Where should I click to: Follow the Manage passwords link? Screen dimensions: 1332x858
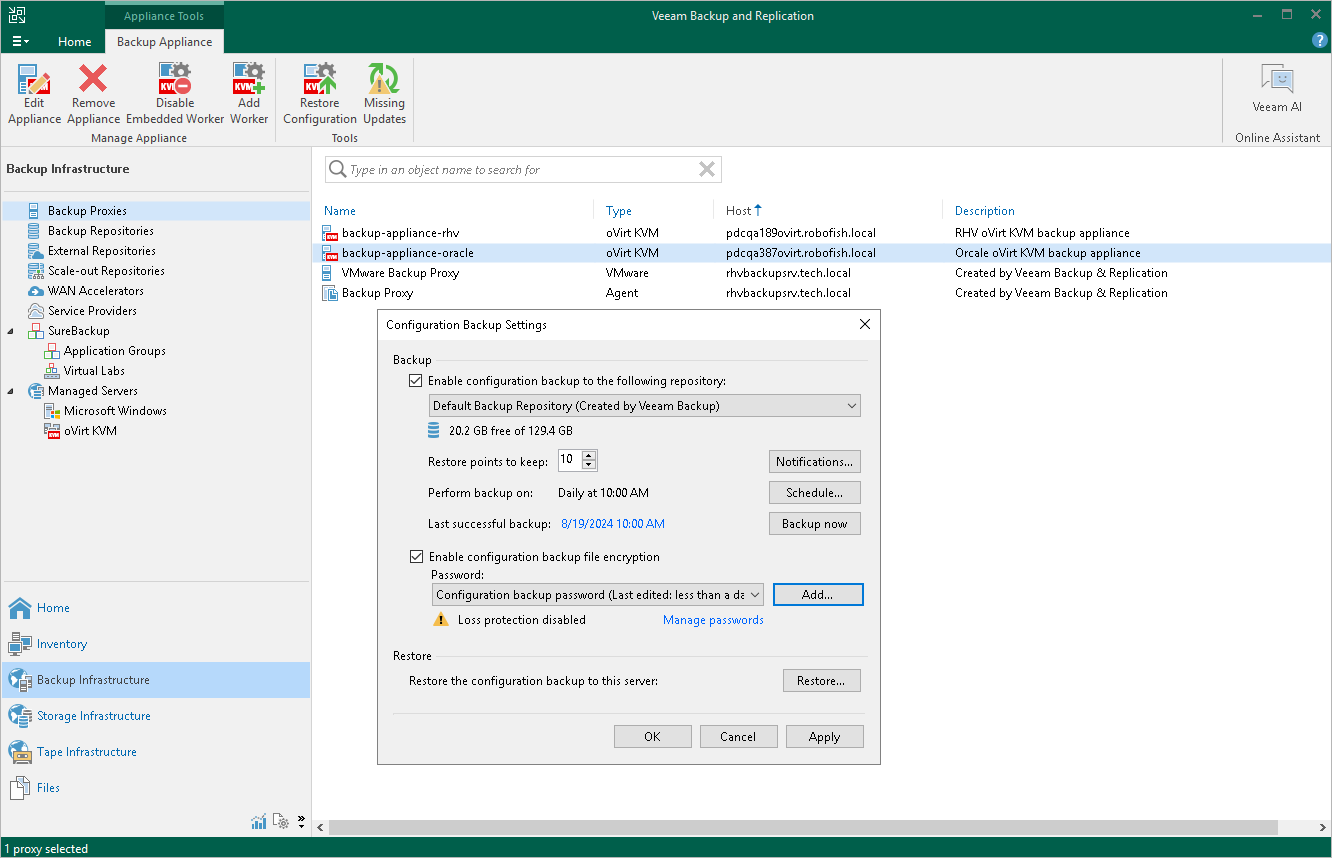tap(713, 620)
